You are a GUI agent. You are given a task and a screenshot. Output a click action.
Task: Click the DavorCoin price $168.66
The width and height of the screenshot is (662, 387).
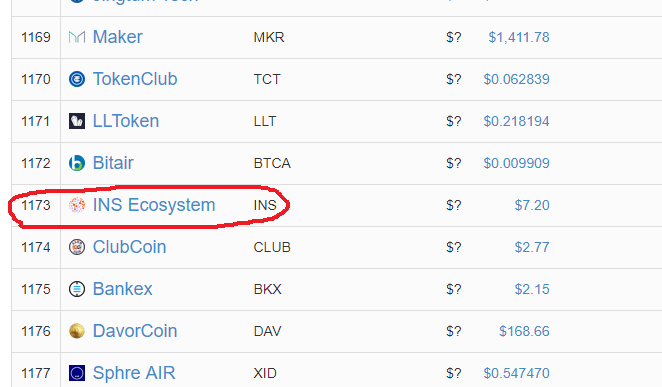tap(524, 331)
